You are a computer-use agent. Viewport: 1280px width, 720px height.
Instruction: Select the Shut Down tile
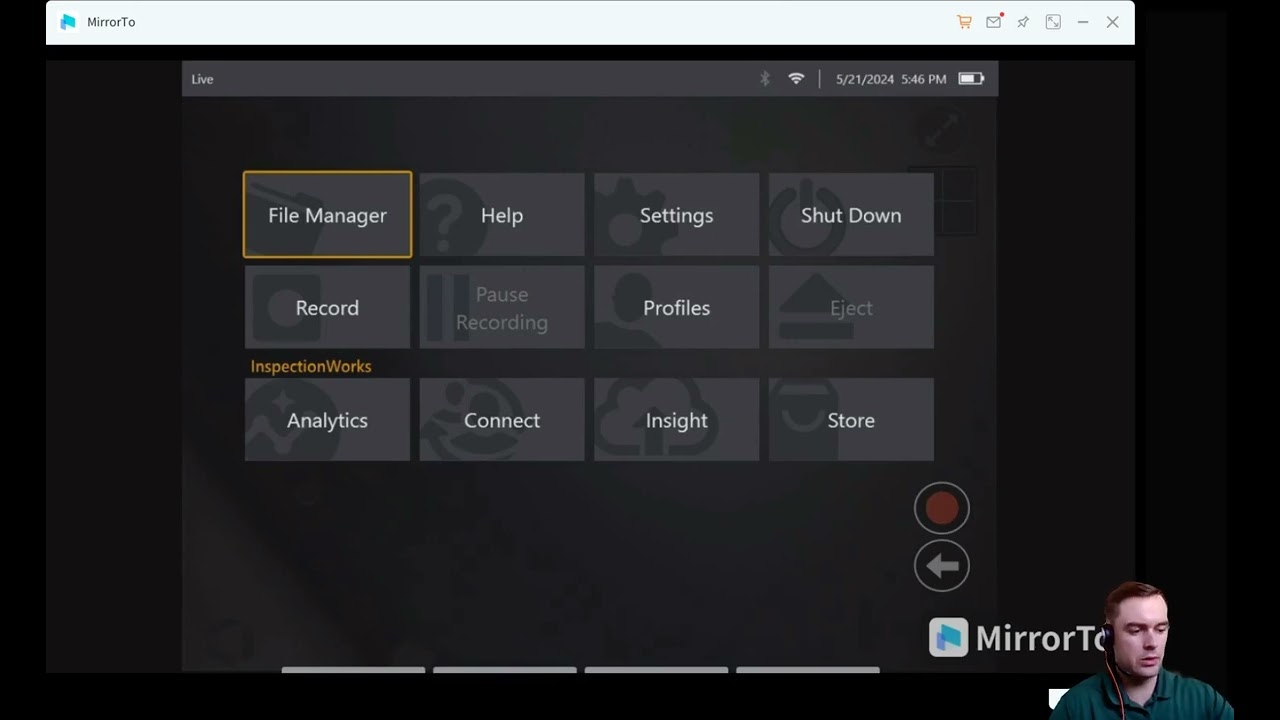(851, 215)
